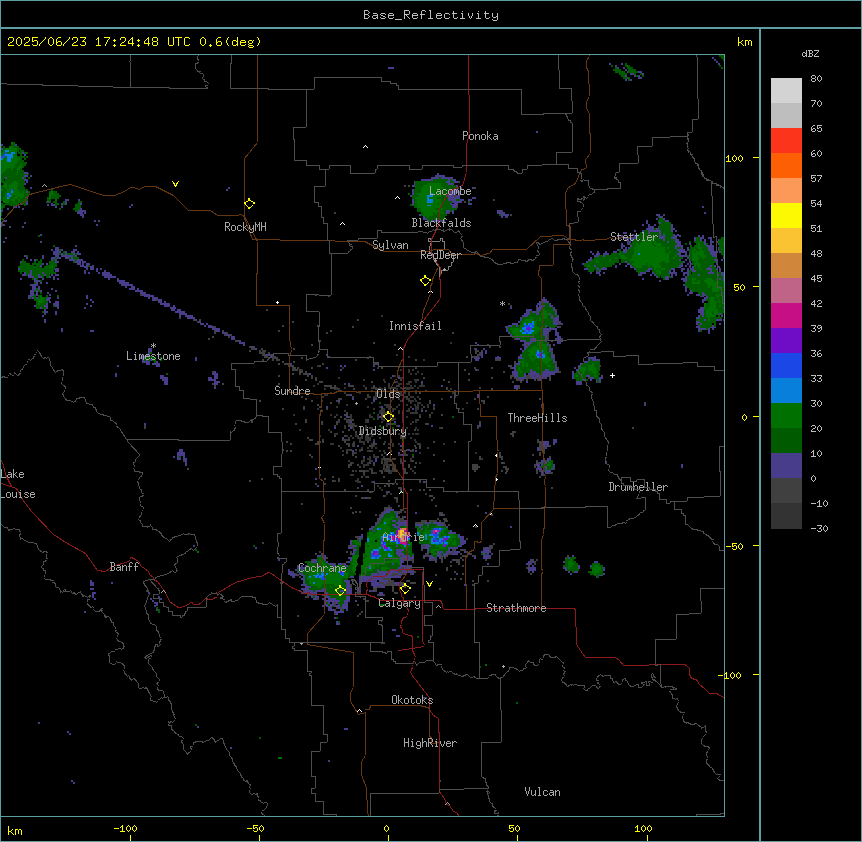
Task: Select the Didsbury label
Action: 383,431
